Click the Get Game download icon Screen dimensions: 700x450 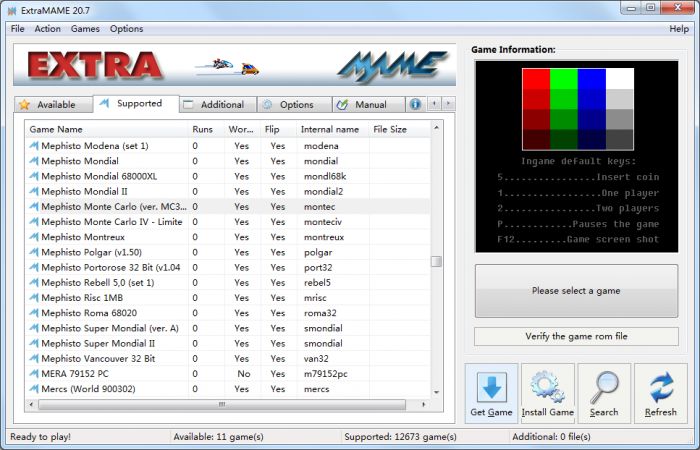point(491,386)
